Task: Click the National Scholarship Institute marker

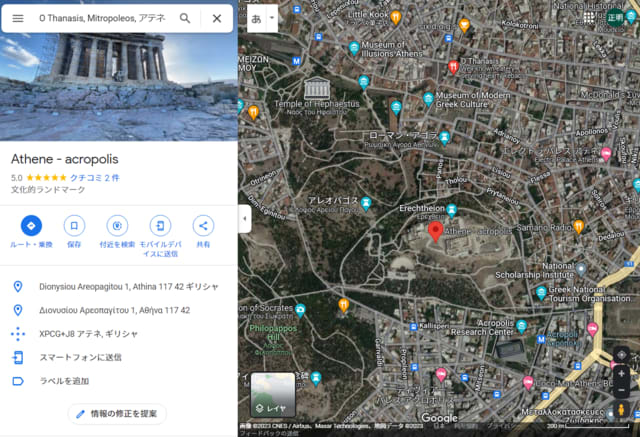Action: [x=581, y=269]
